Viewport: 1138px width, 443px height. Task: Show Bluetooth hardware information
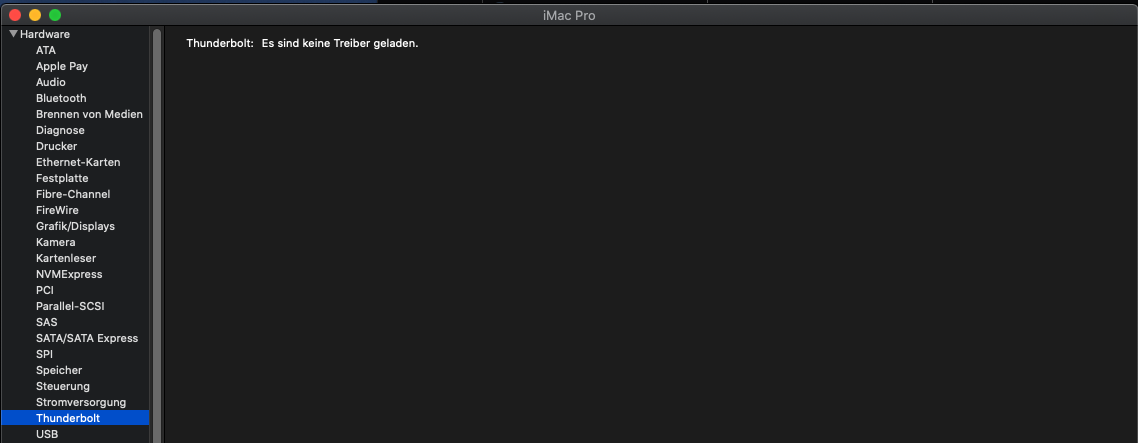point(61,98)
